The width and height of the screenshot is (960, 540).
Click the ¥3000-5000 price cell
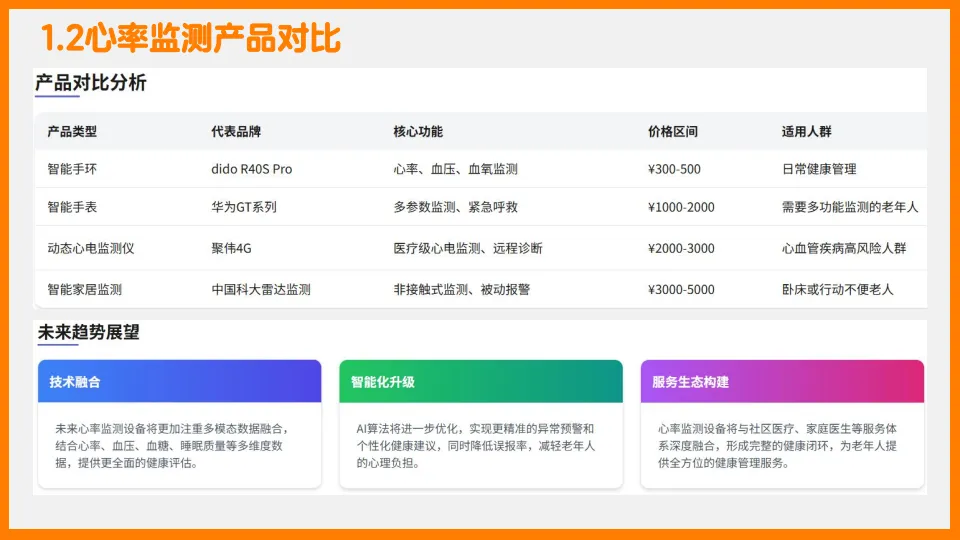coord(681,289)
